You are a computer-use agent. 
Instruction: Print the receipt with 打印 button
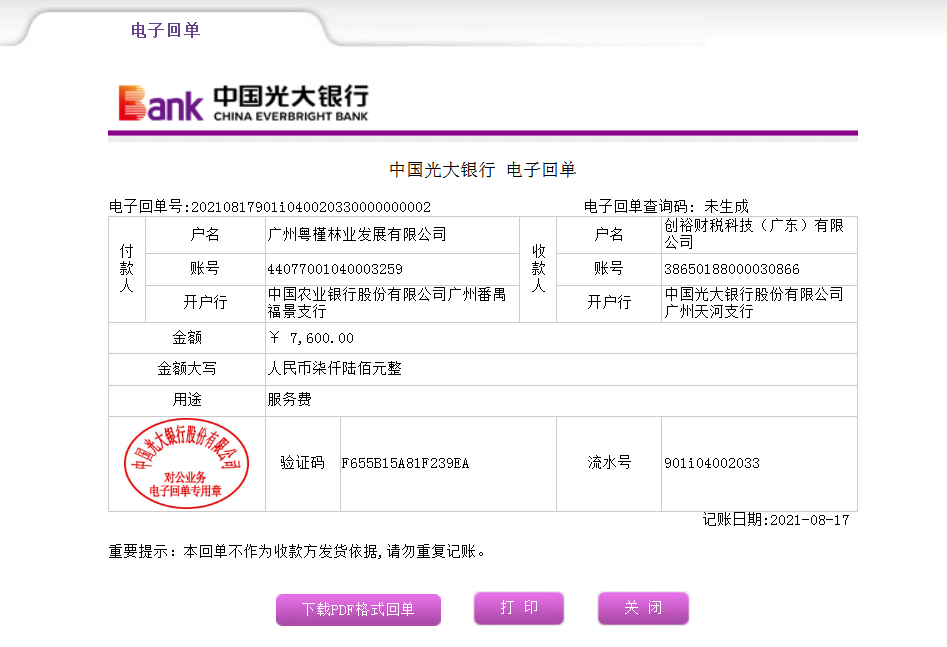[x=519, y=608]
